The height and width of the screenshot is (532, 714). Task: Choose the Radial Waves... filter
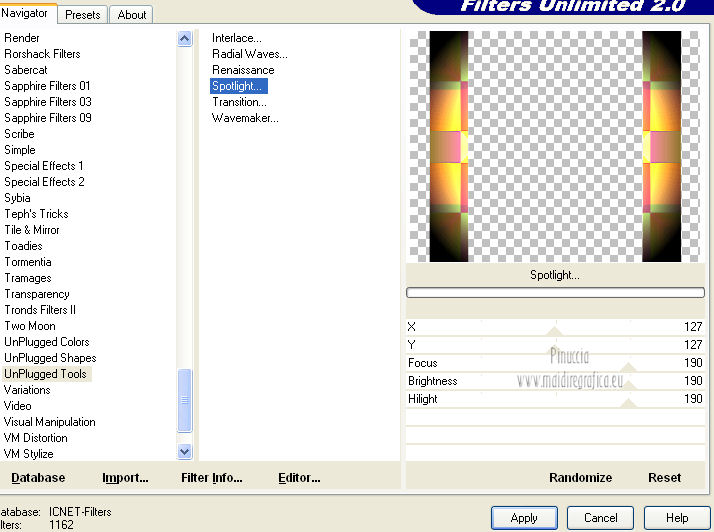[x=250, y=54]
